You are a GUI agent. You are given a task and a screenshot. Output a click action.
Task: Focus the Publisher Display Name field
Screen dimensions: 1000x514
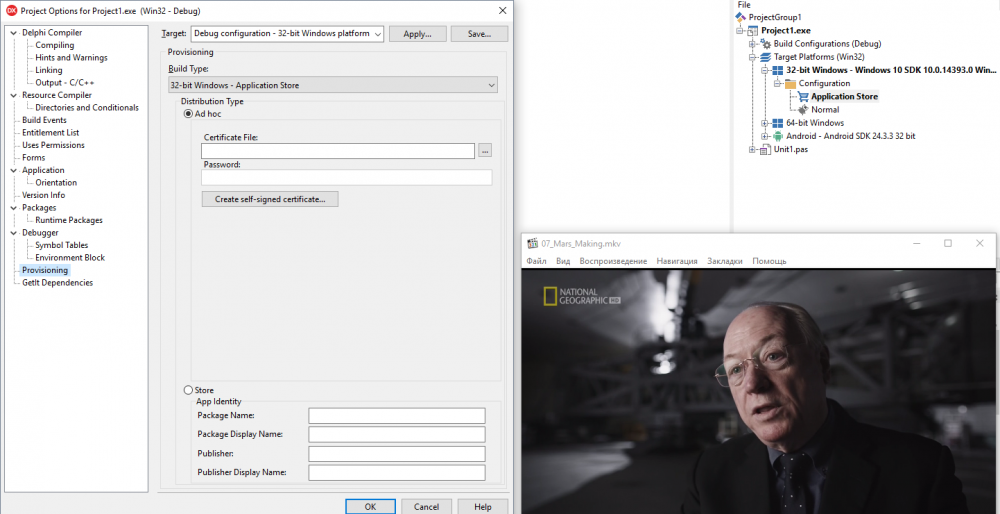pyautogui.click(x=397, y=473)
